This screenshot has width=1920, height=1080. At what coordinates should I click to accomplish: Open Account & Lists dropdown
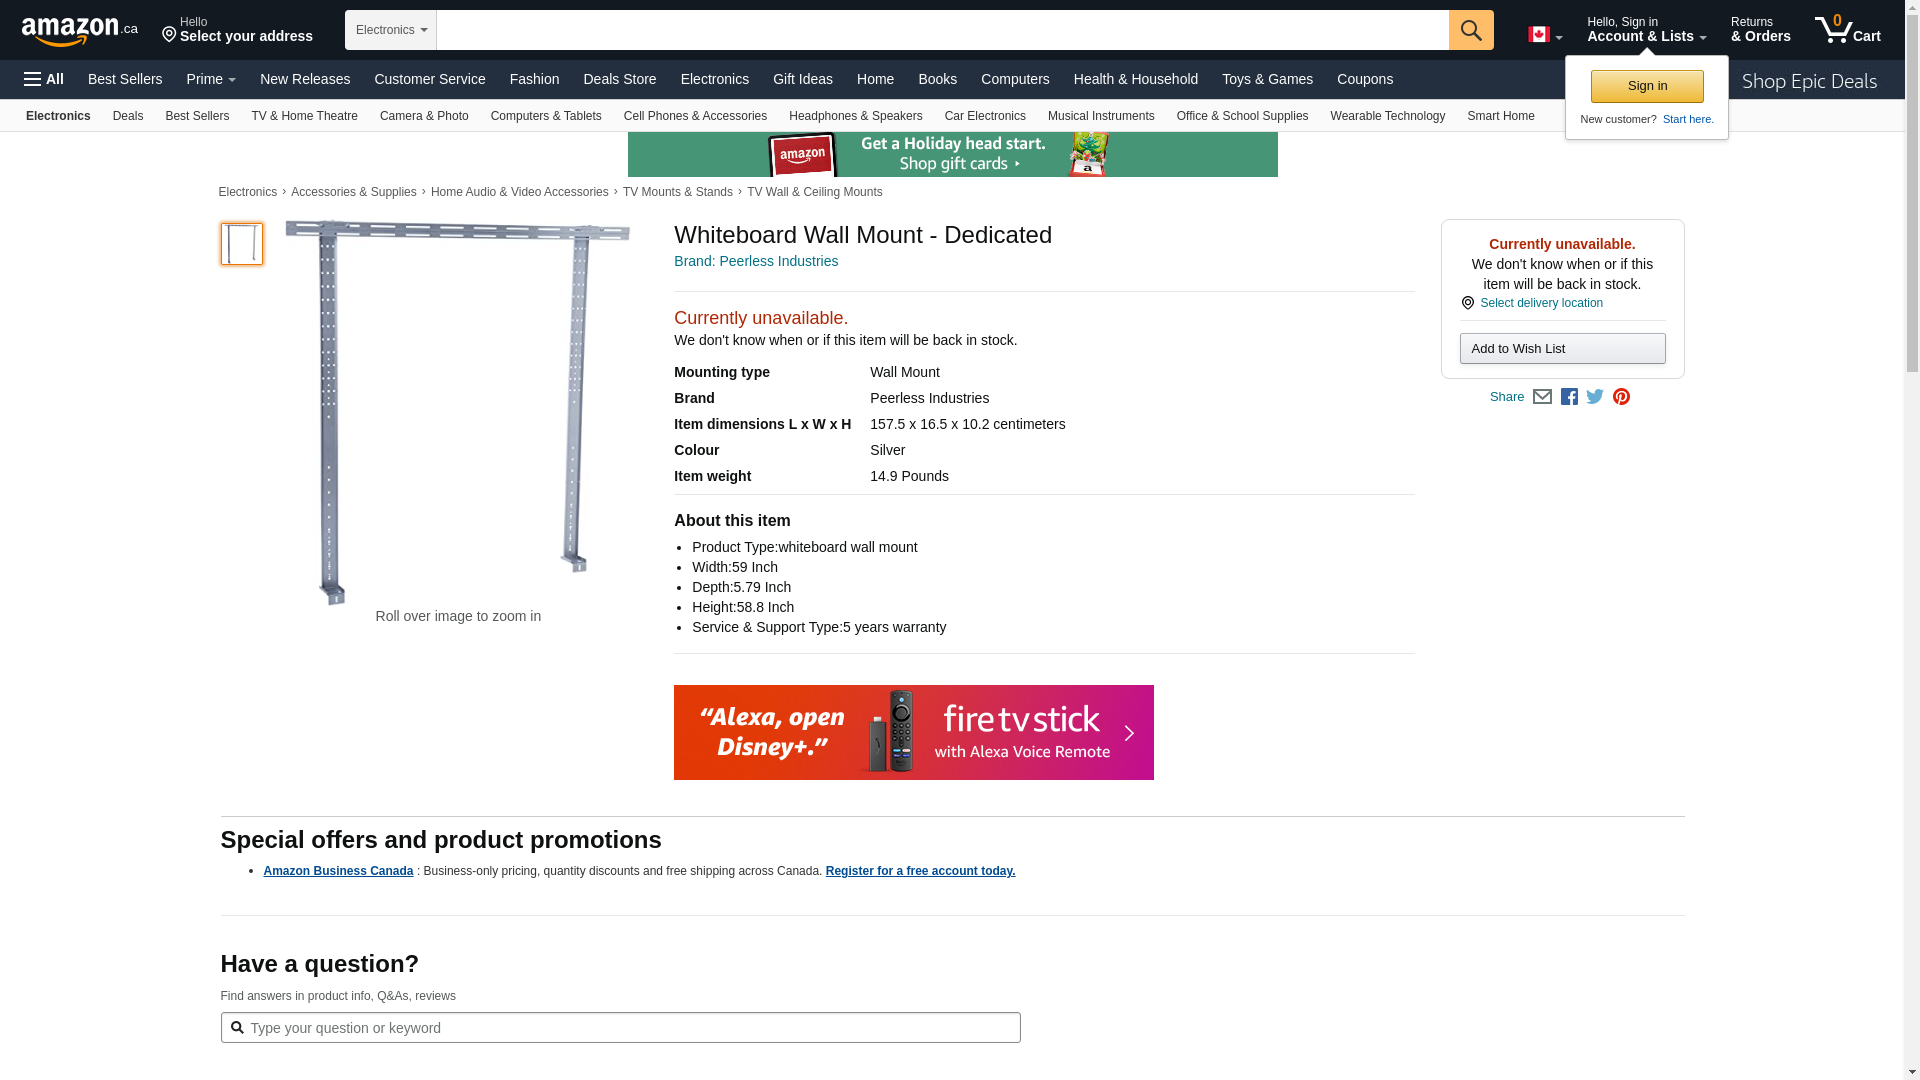point(1645,30)
